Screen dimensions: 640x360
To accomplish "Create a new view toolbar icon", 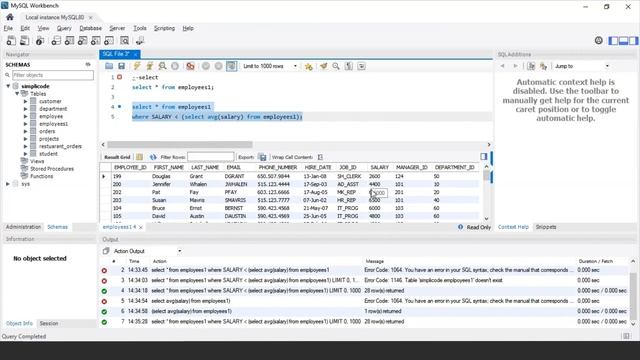I will pos(82,41).
